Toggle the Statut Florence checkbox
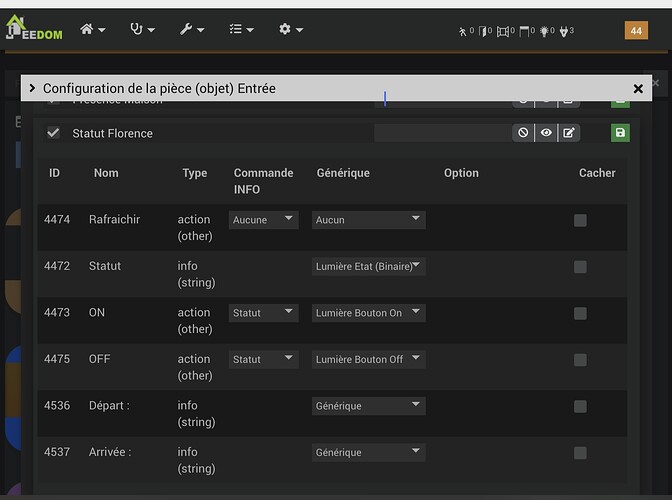 pos(53,133)
